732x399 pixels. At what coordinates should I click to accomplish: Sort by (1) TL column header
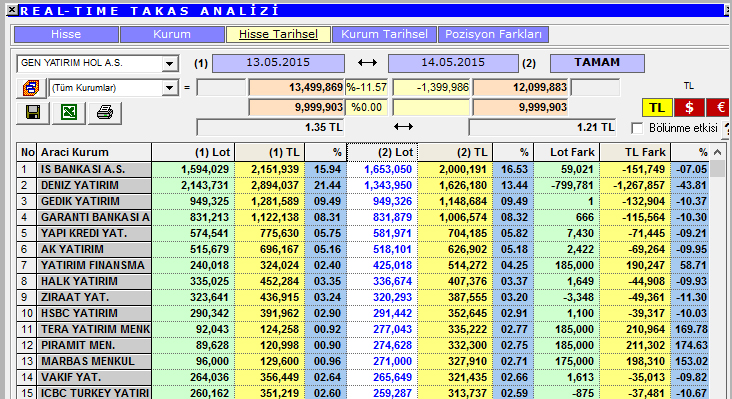pos(270,152)
